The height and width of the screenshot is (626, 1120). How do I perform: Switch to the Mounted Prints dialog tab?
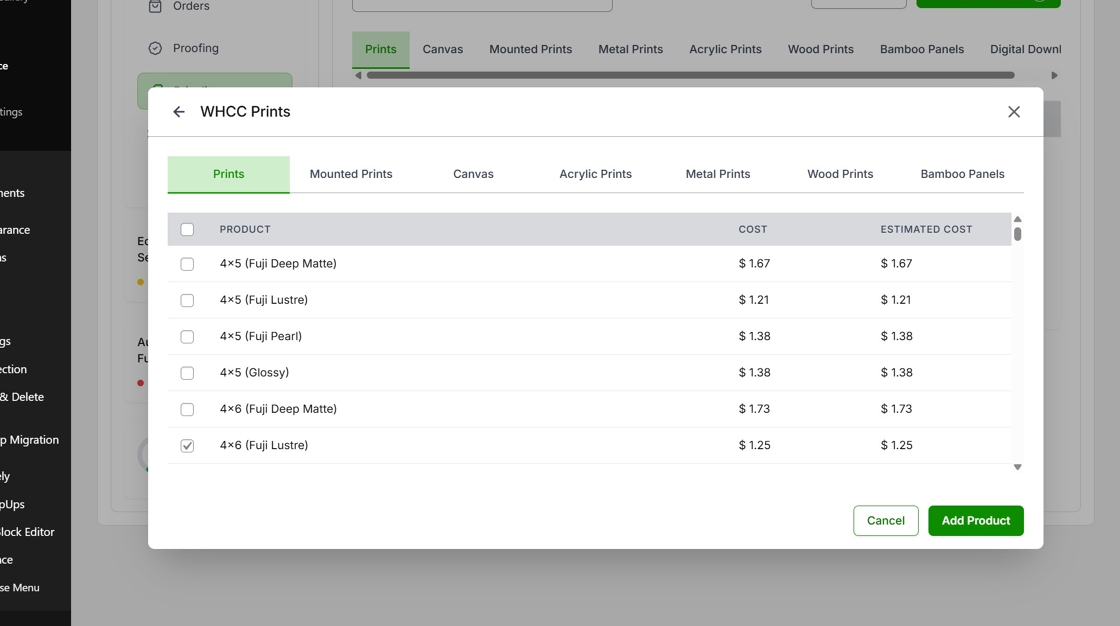pyautogui.click(x=351, y=174)
